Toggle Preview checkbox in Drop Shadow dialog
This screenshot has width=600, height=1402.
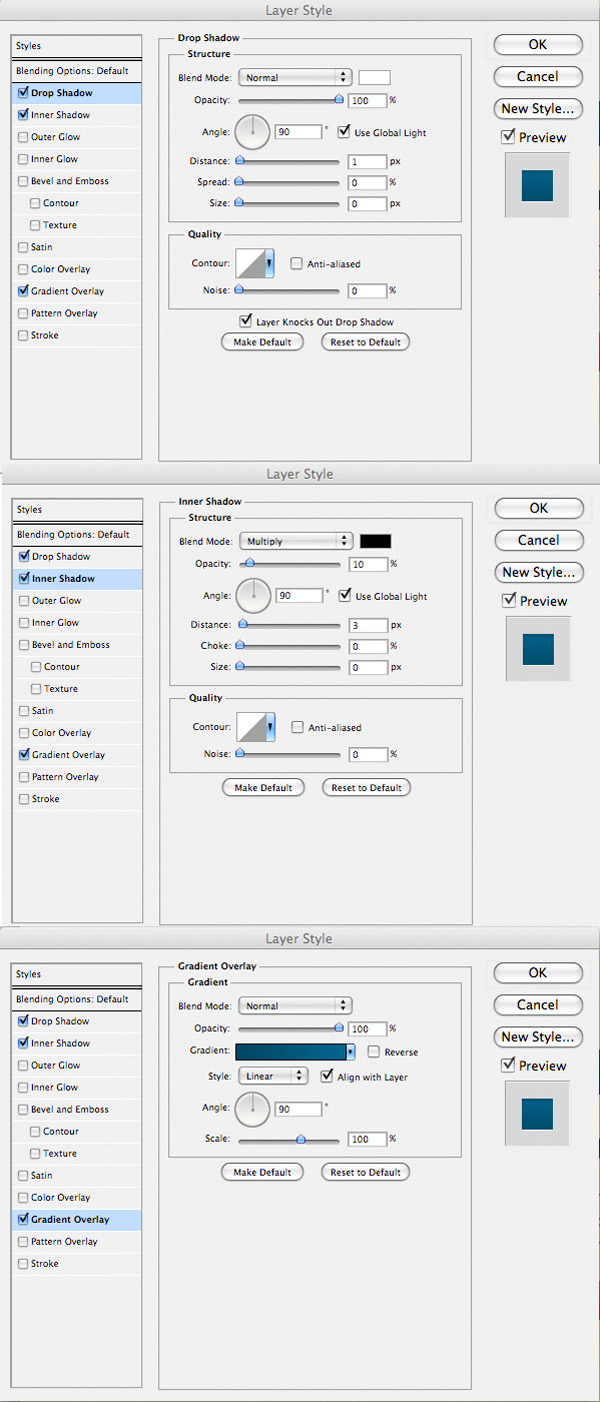[508, 137]
